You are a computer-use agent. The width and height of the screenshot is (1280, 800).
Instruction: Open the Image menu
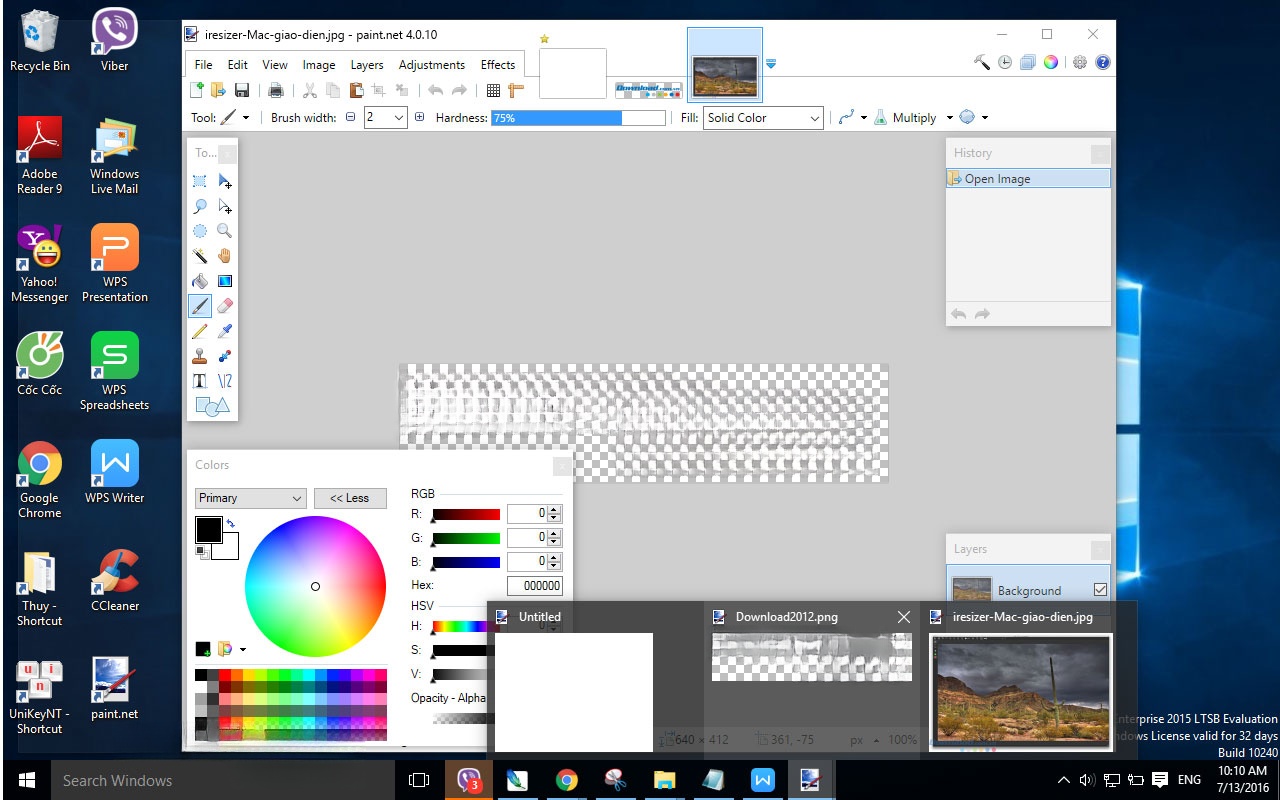(x=319, y=64)
